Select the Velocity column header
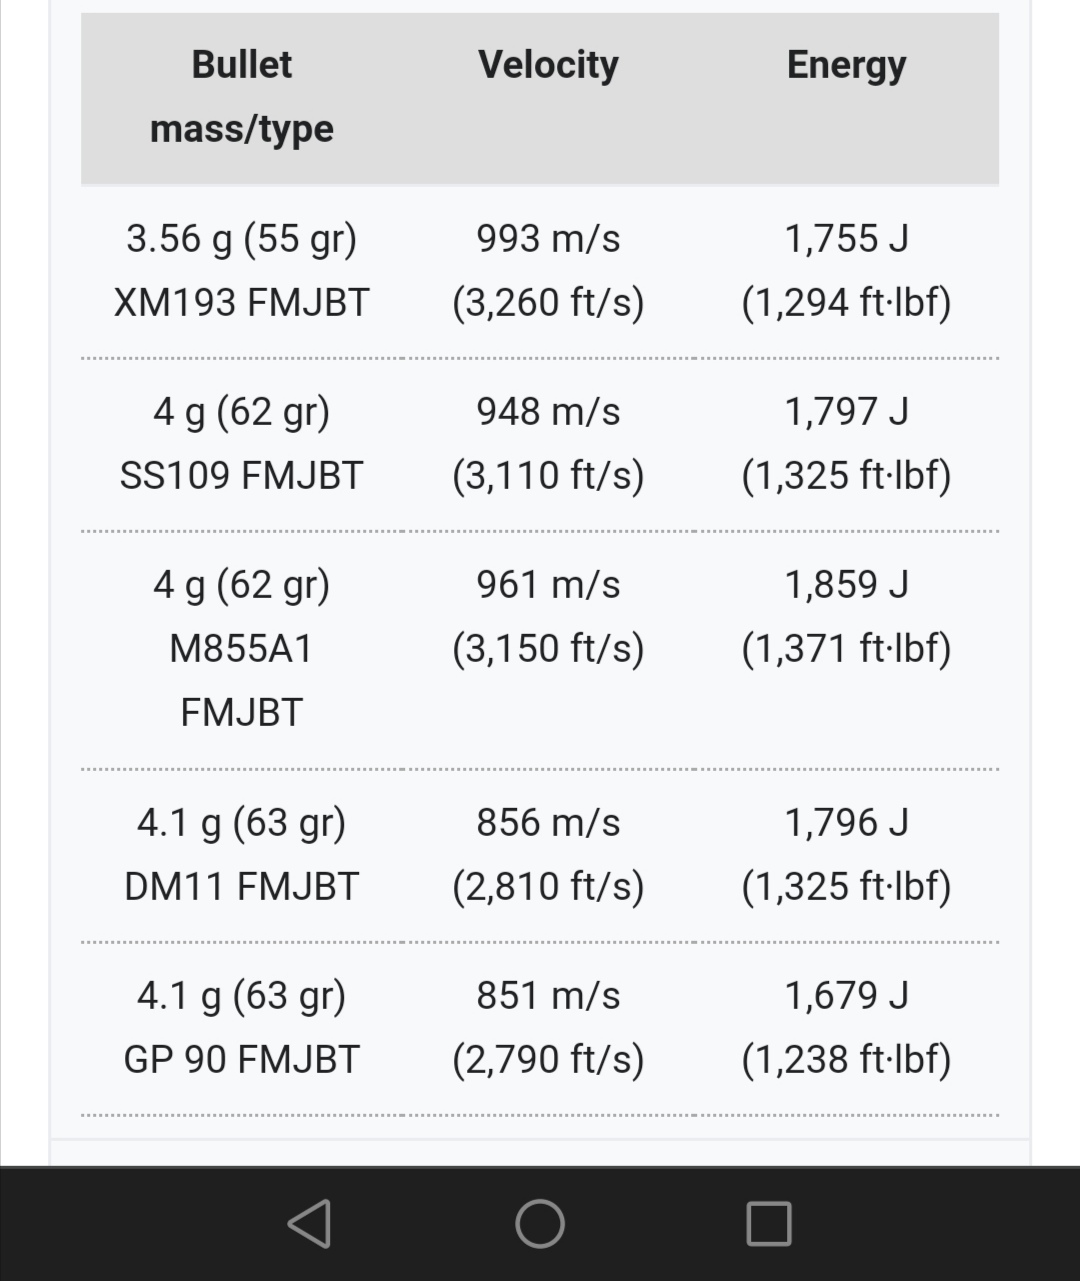The width and height of the screenshot is (1080, 1281). pos(548,65)
